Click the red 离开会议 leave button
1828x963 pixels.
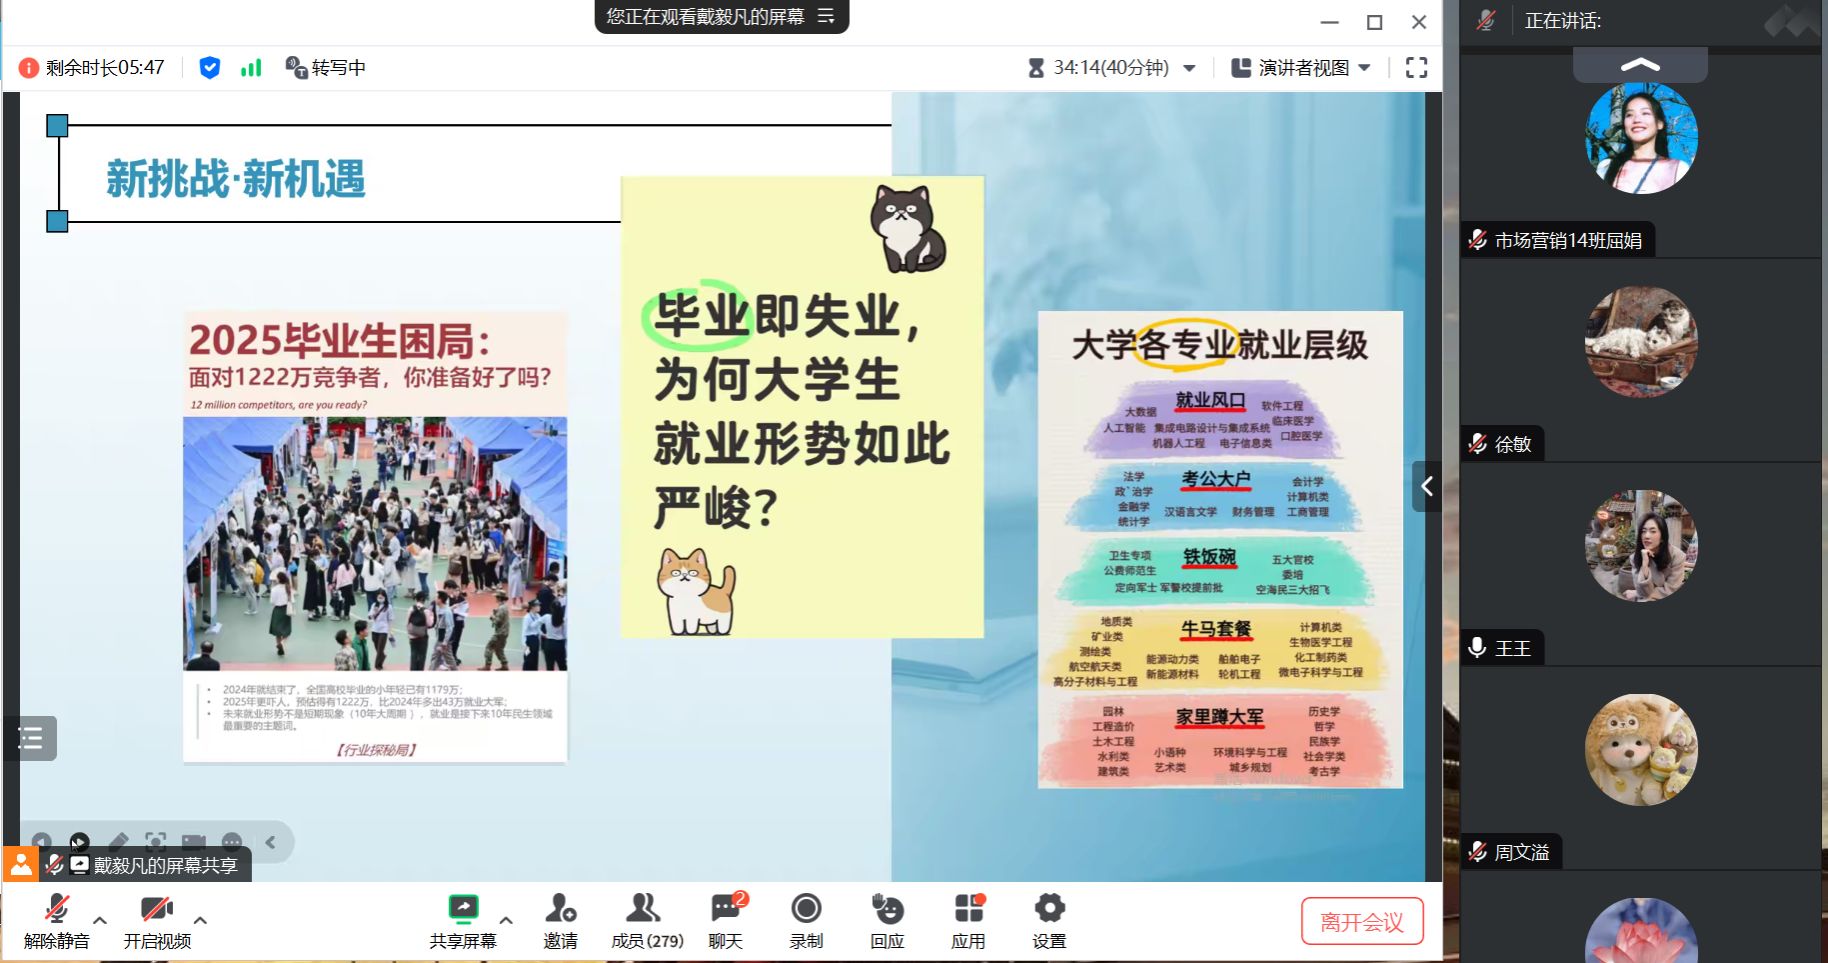coord(1362,921)
